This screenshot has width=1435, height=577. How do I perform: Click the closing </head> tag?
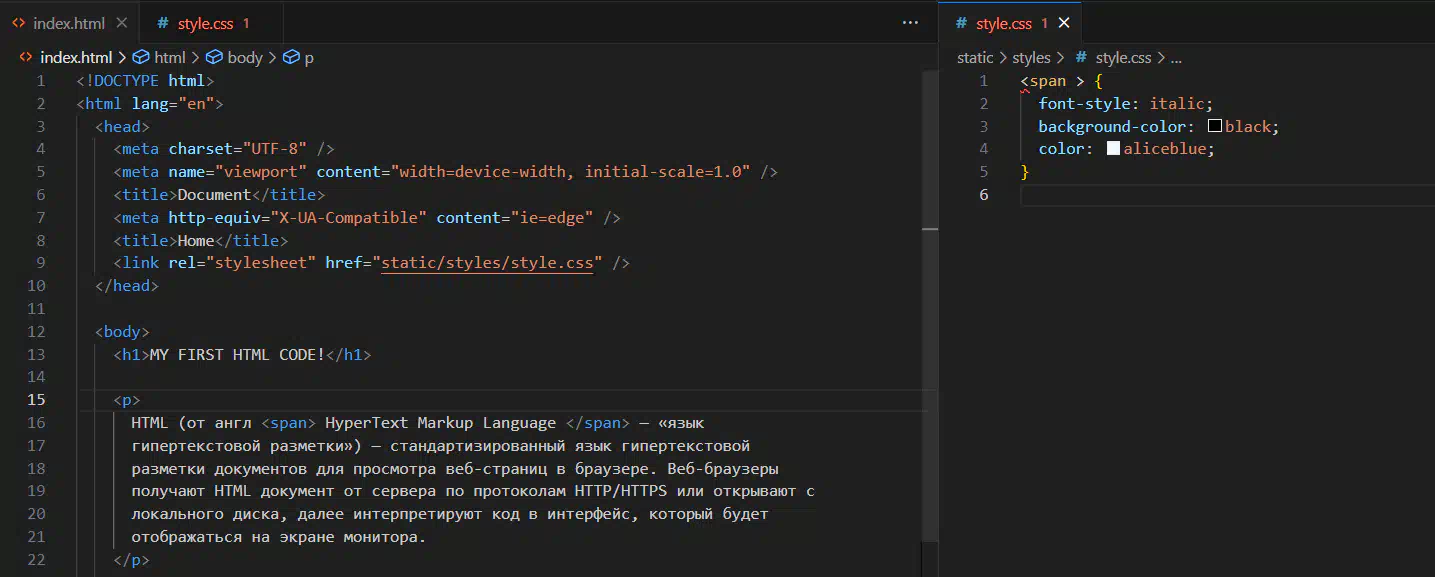tap(127, 286)
